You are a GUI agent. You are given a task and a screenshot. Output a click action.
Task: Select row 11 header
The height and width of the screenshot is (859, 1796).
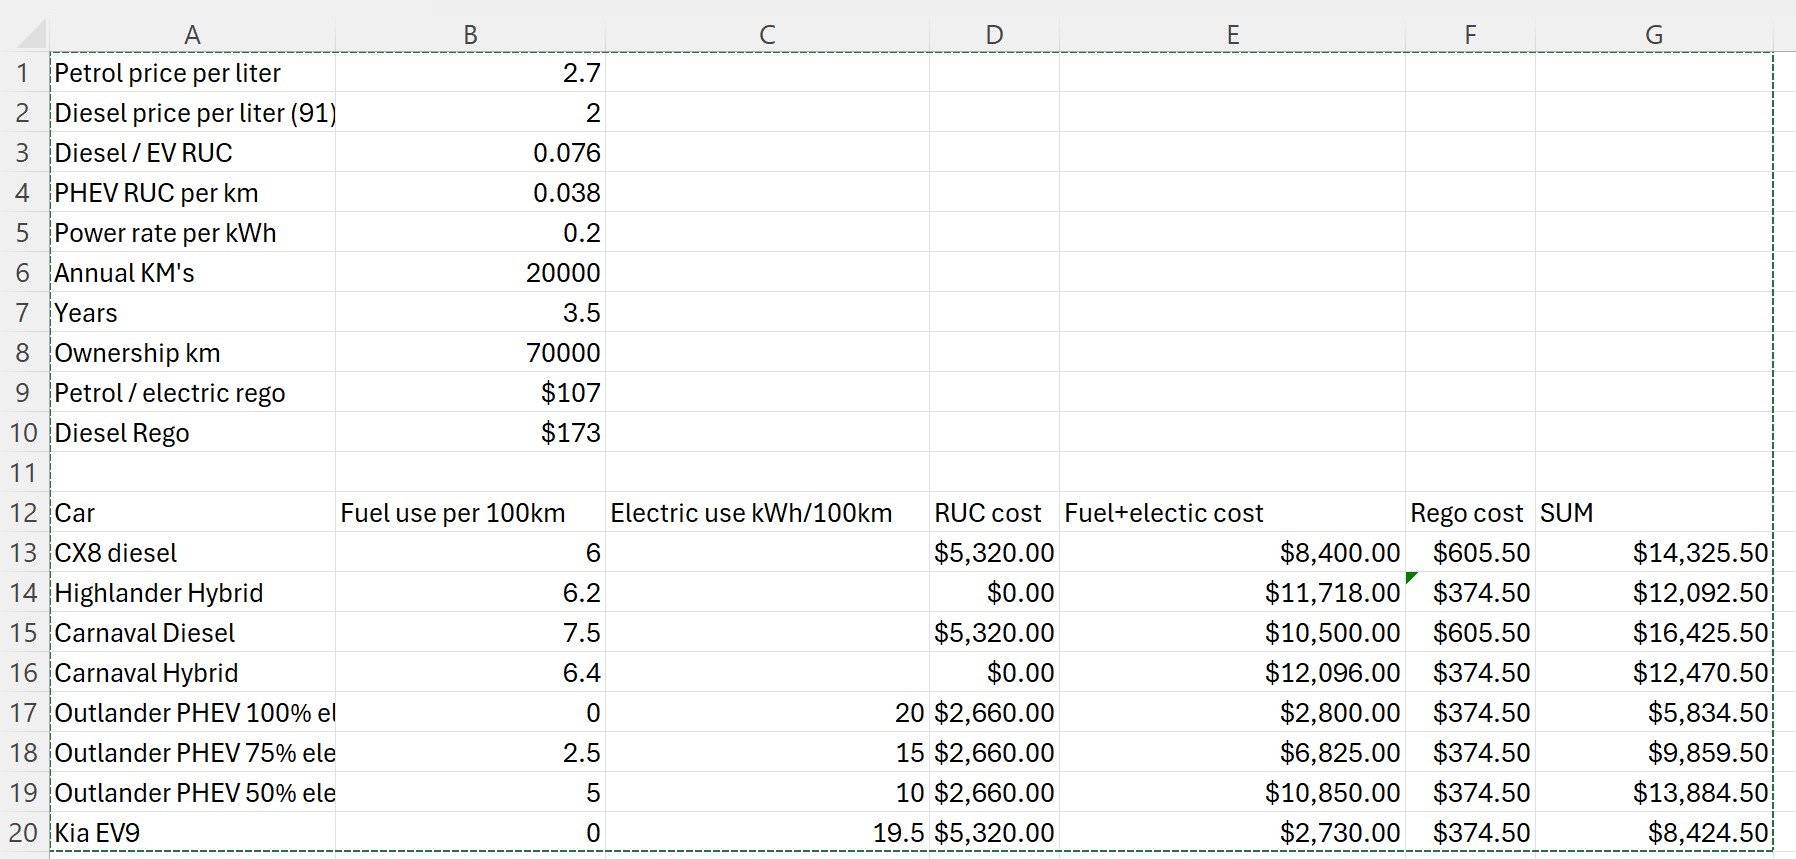point(24,473)
